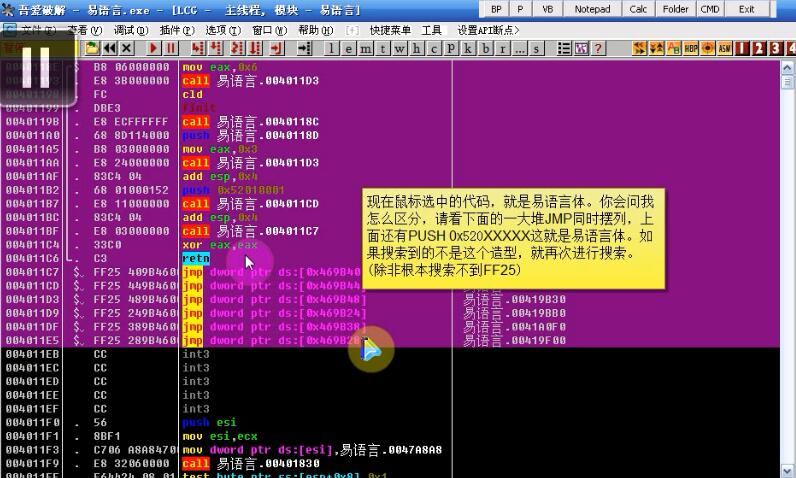Run the program with the red play icon
Viewport: 796px width, 478px height.
(x=153, y=48)
